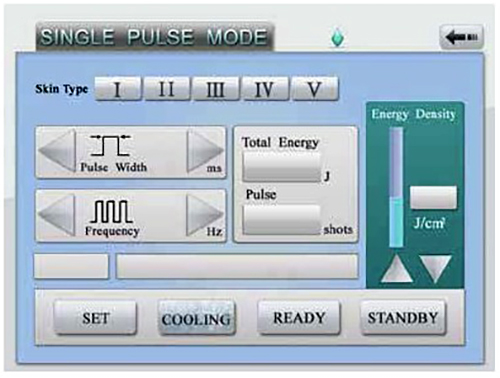Lower Energy Density with down triangle
This screenshot has height=378, width=500.
coord(436,269)
